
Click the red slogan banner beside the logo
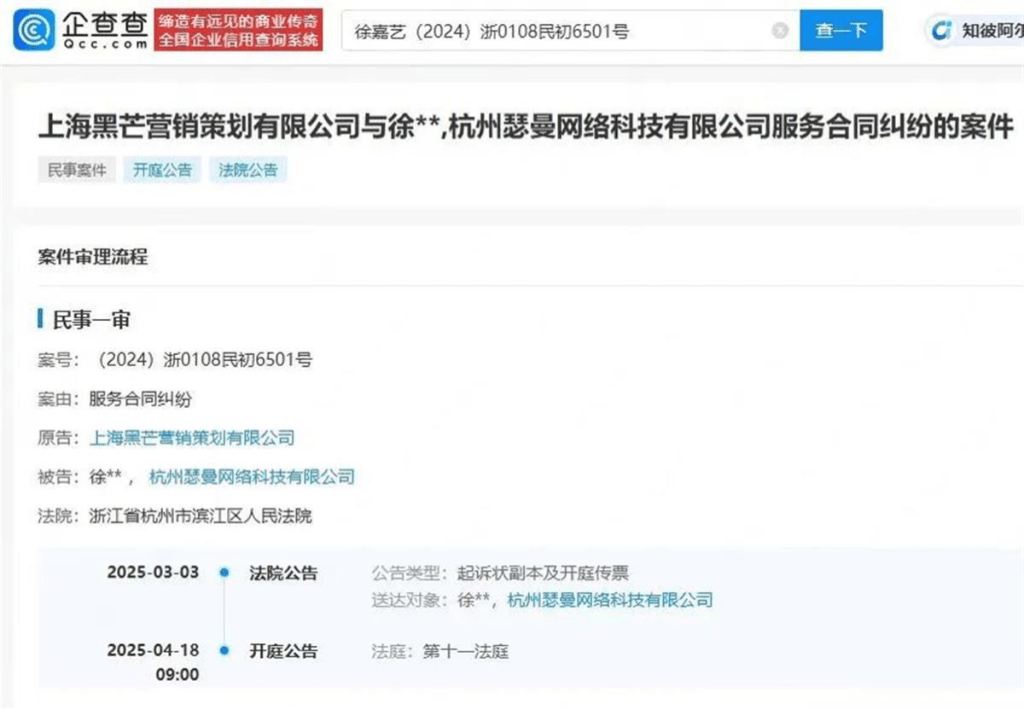pos(239,30)
